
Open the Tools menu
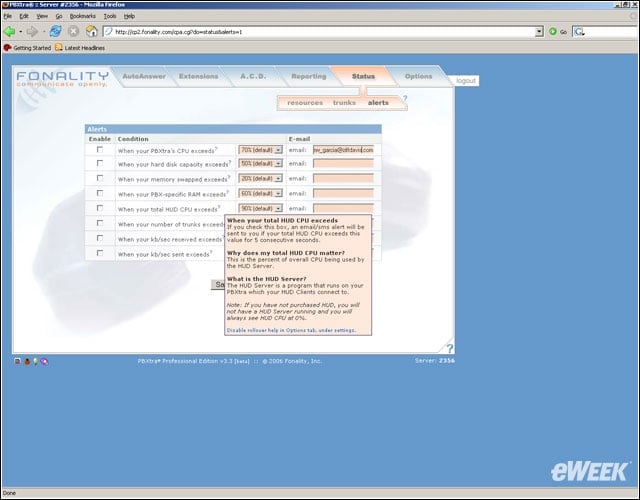[110, 16]
